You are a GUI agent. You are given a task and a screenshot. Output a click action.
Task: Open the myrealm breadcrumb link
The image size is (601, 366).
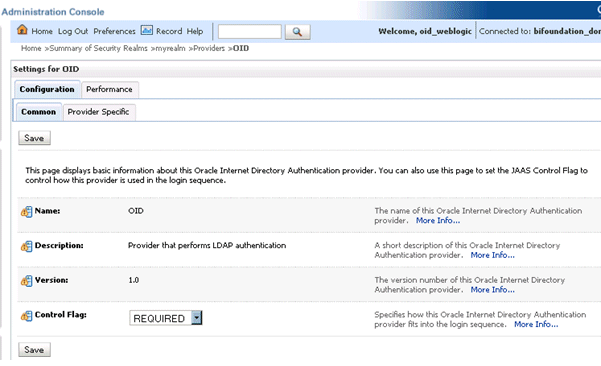[170, 48]
